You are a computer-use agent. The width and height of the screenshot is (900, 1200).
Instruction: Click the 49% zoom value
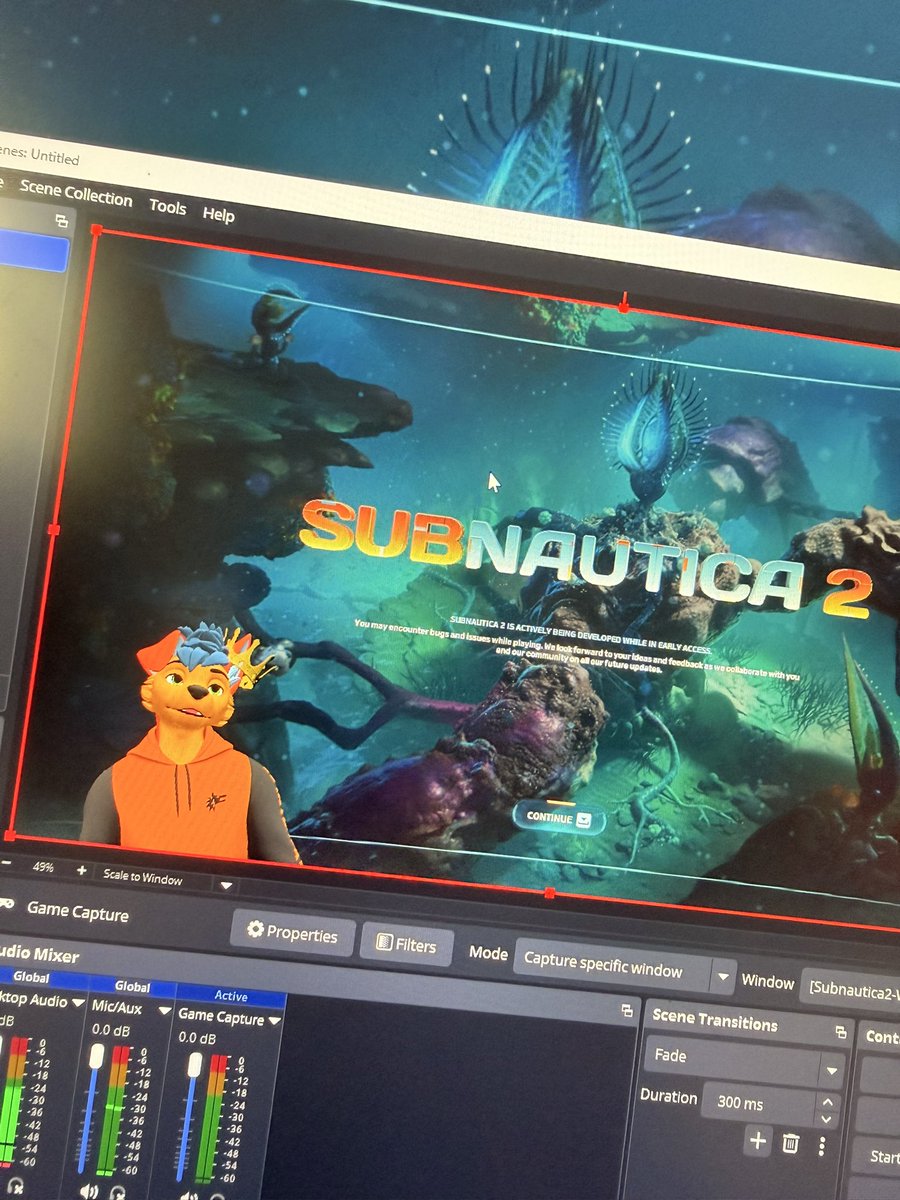tap(43, 866)
